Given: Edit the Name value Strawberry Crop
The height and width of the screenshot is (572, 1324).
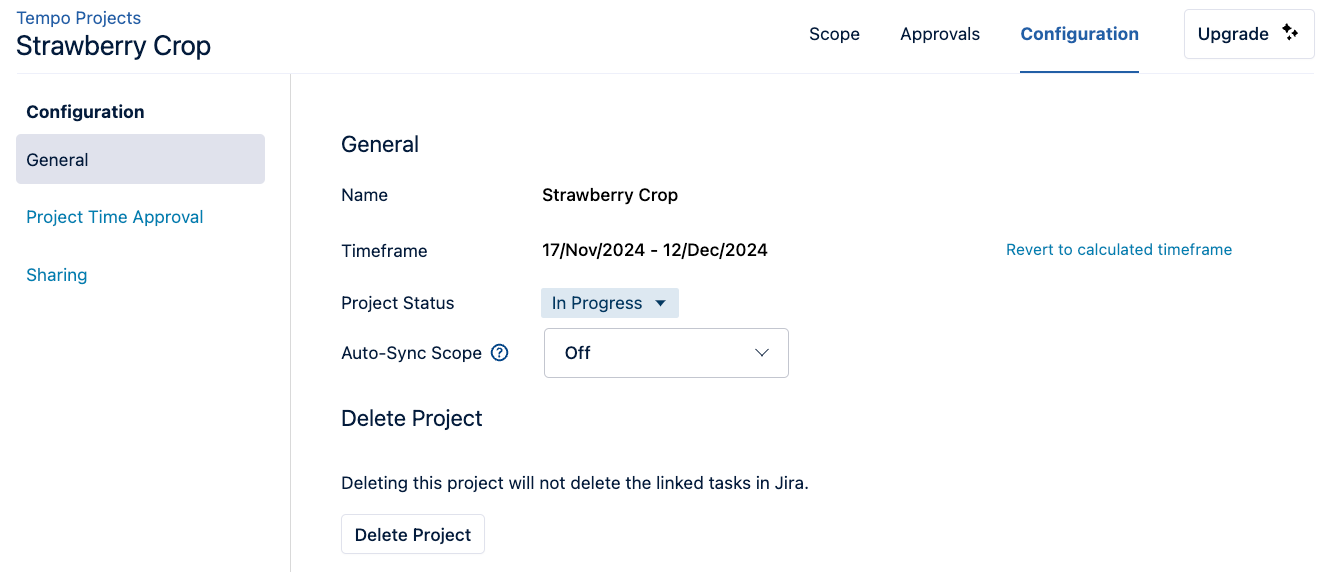Looking at the screenshot, I should (610, 195).
